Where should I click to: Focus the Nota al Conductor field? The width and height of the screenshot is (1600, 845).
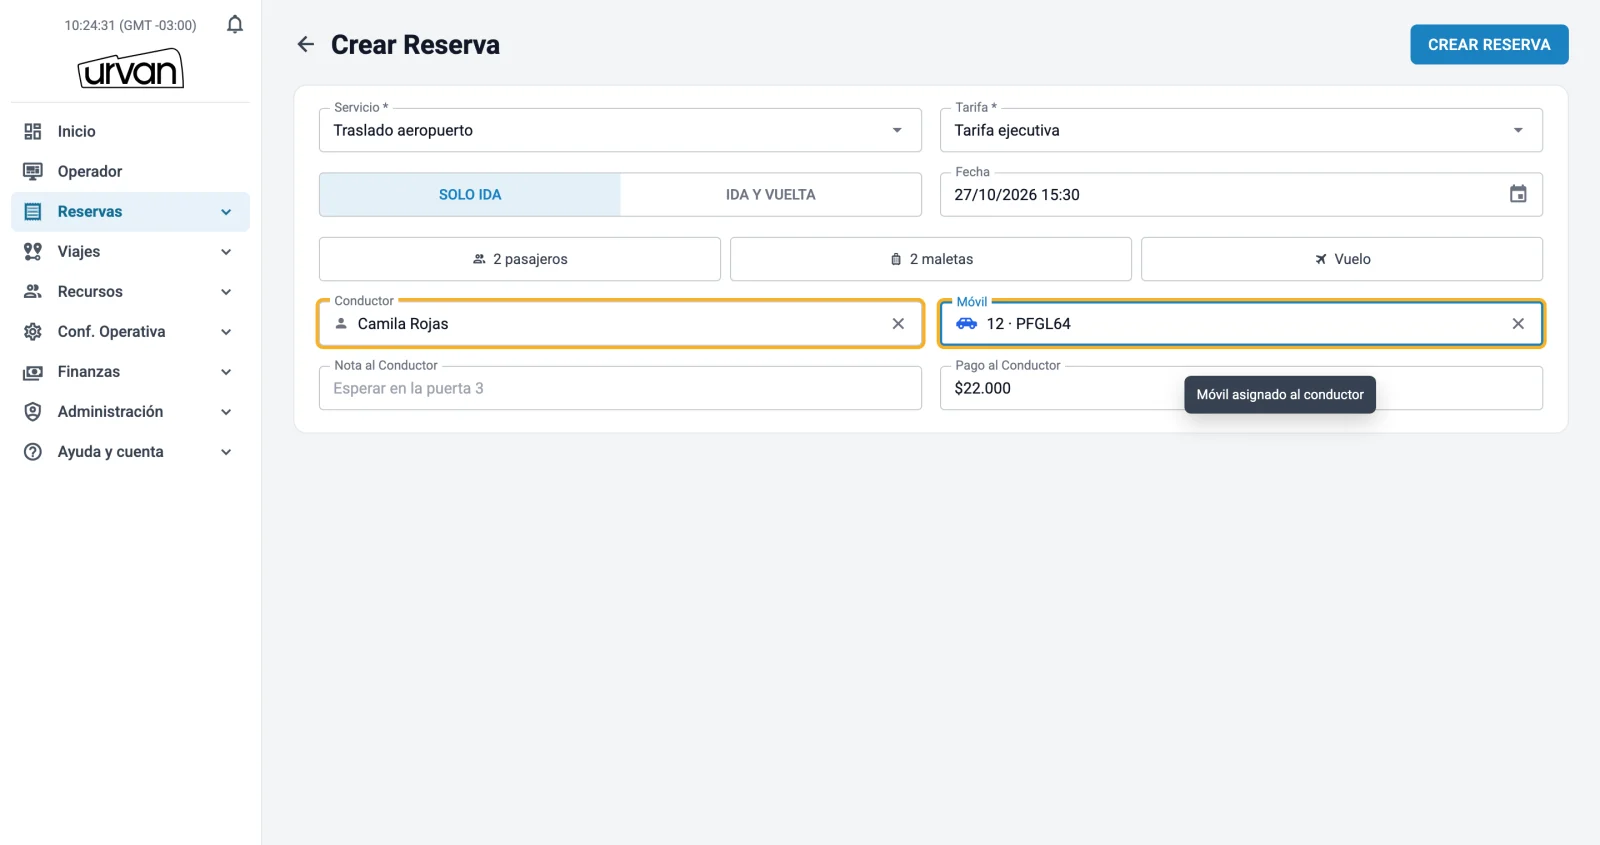620,388
